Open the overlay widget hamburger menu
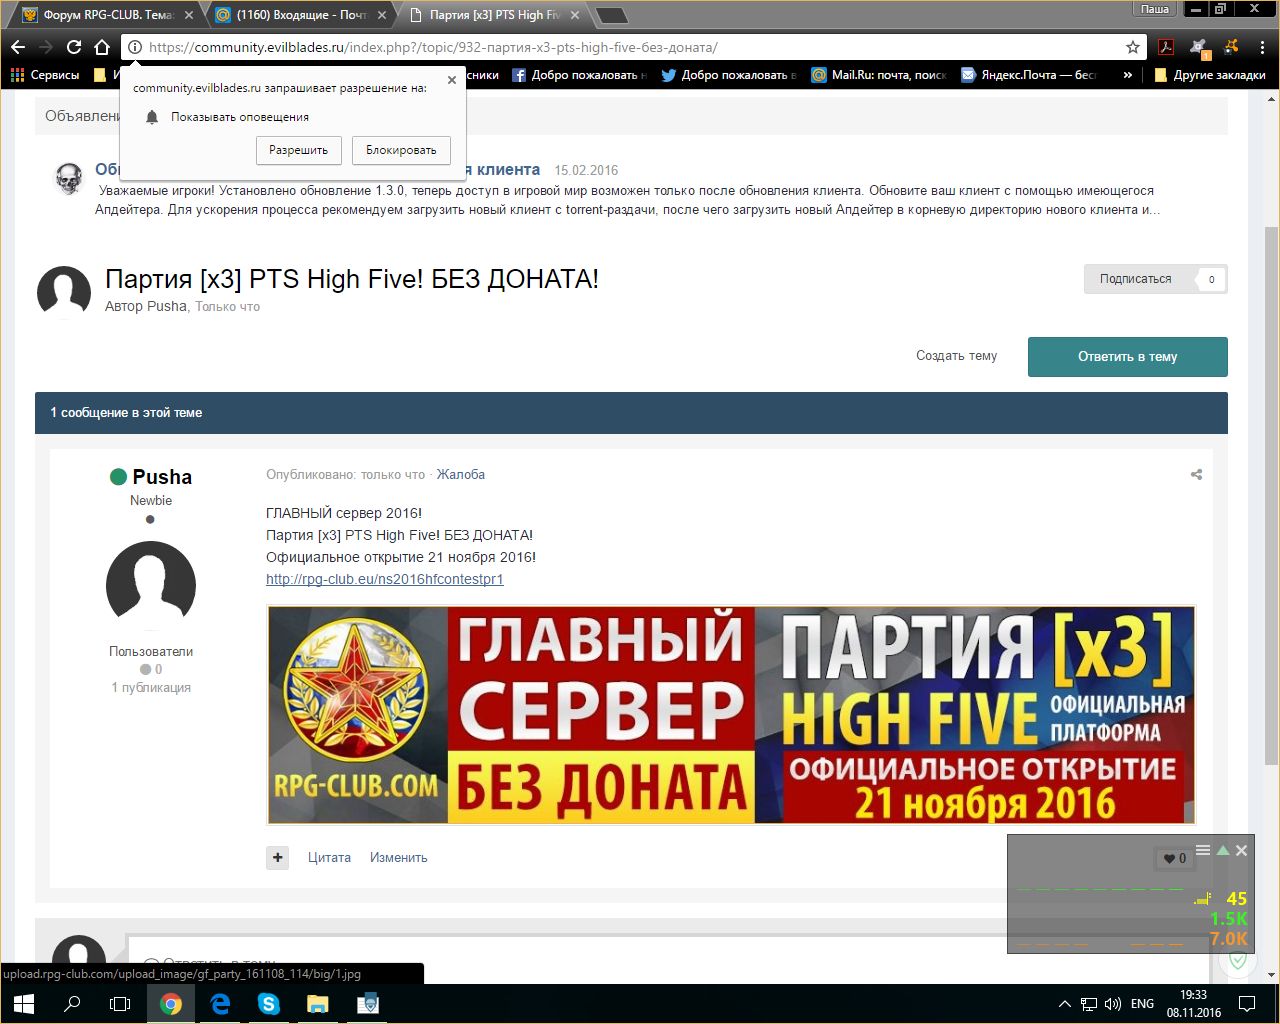The image size is (1280, 1024). pos(1203,851)
